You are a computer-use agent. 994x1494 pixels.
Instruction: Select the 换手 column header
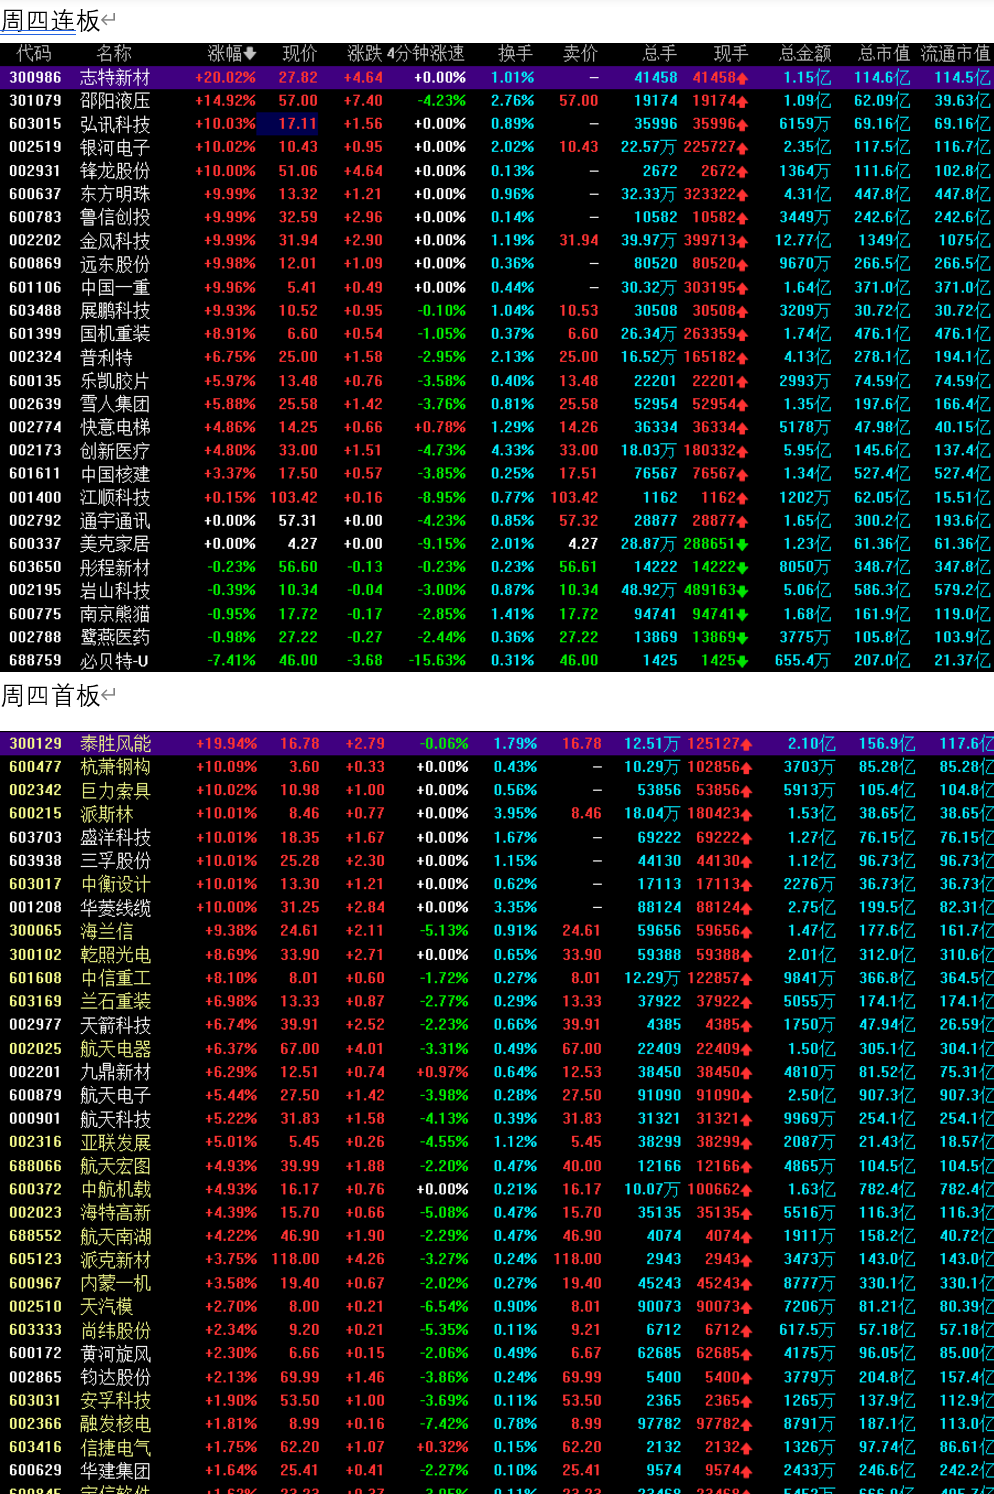pos(515,54)
